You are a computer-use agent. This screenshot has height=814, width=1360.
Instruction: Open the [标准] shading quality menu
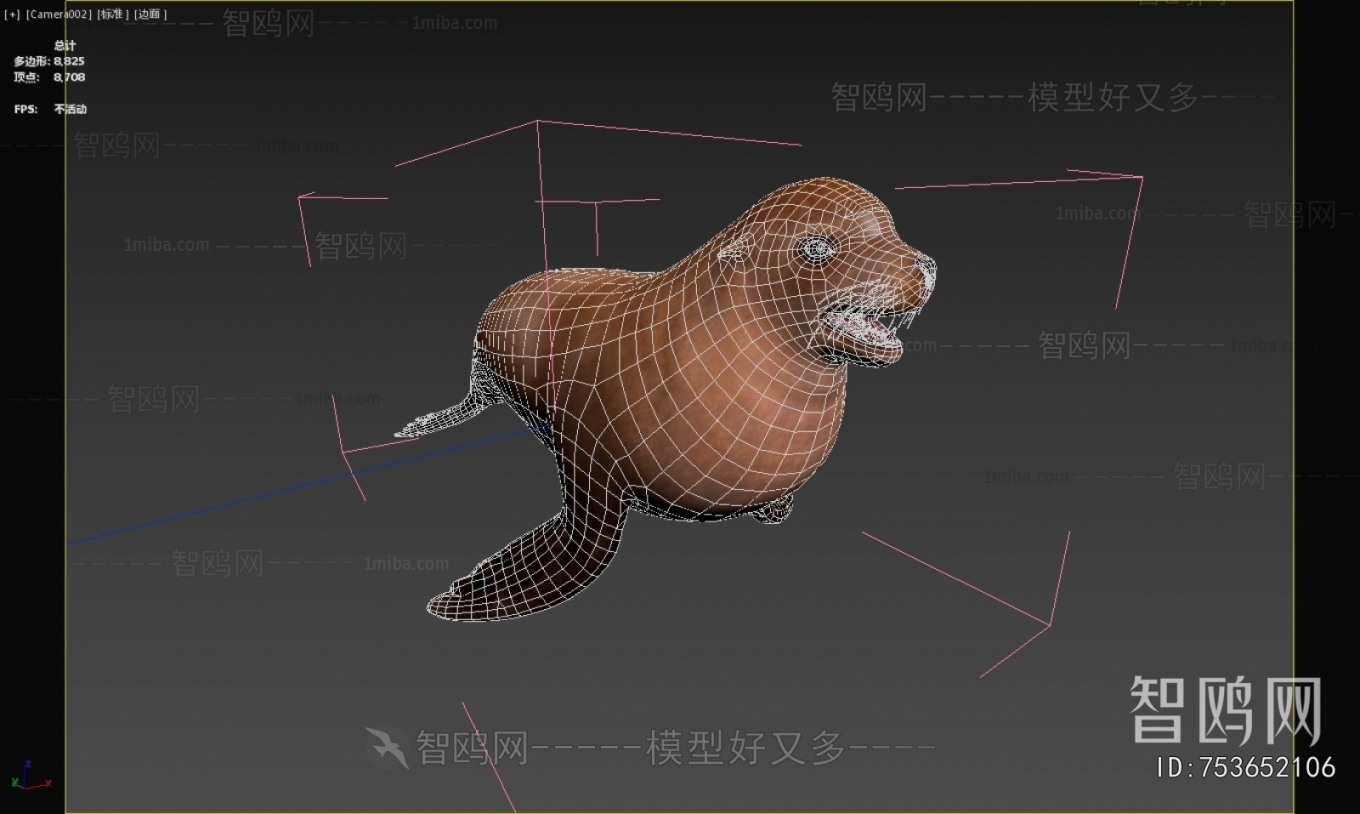coord(113,14)
